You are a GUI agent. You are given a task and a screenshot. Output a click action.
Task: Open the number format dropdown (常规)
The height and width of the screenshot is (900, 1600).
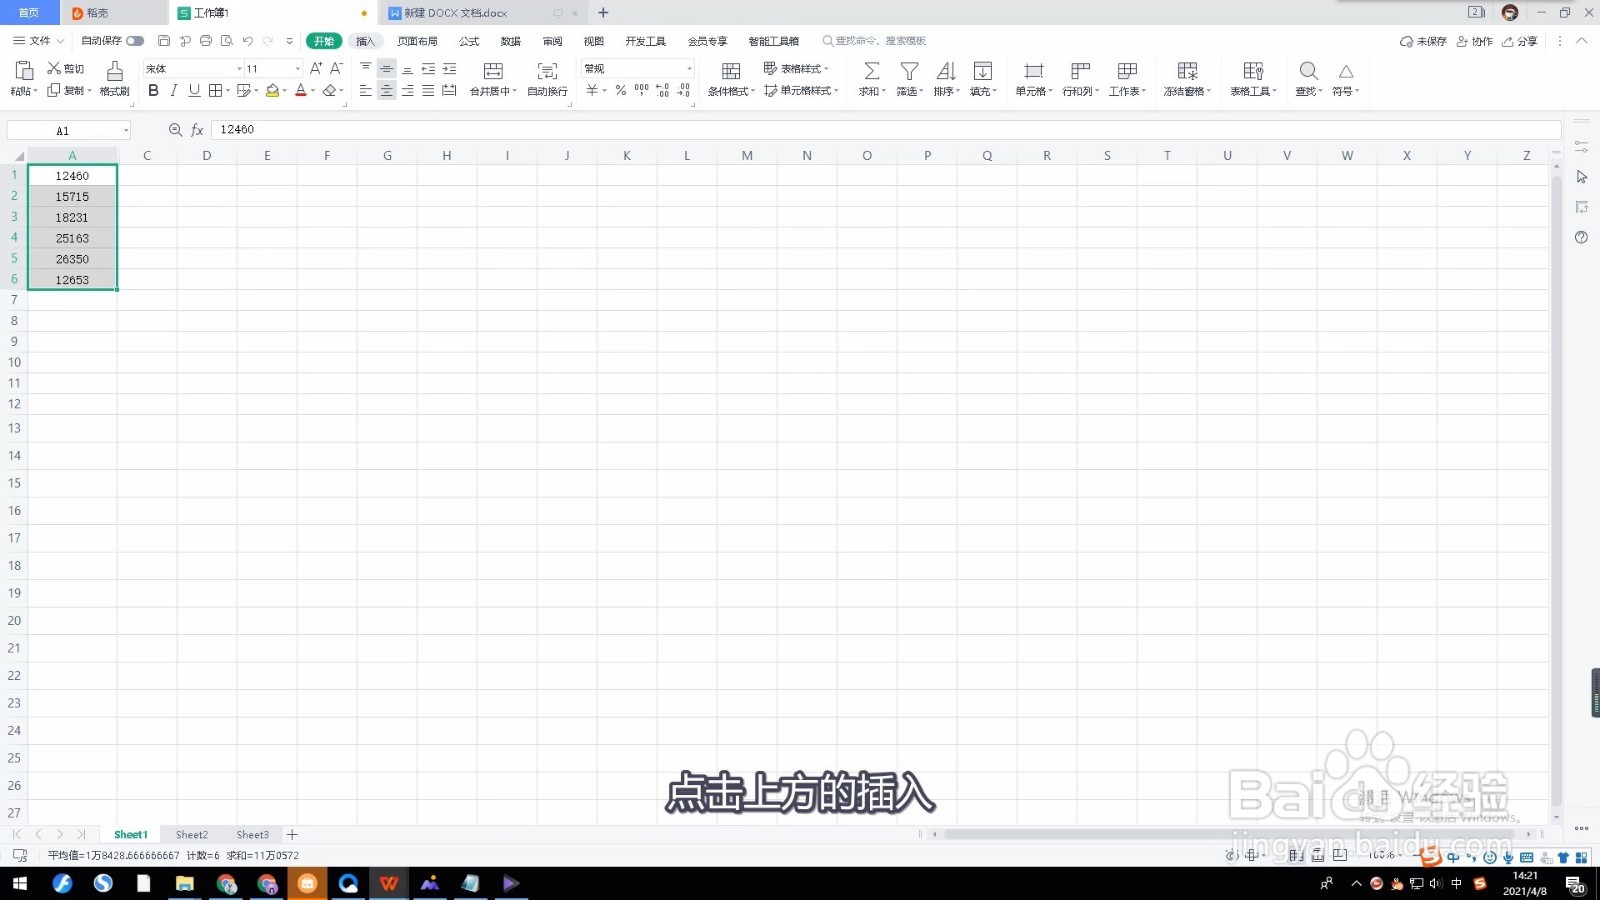pyautogui.click(x=689, y=69)
